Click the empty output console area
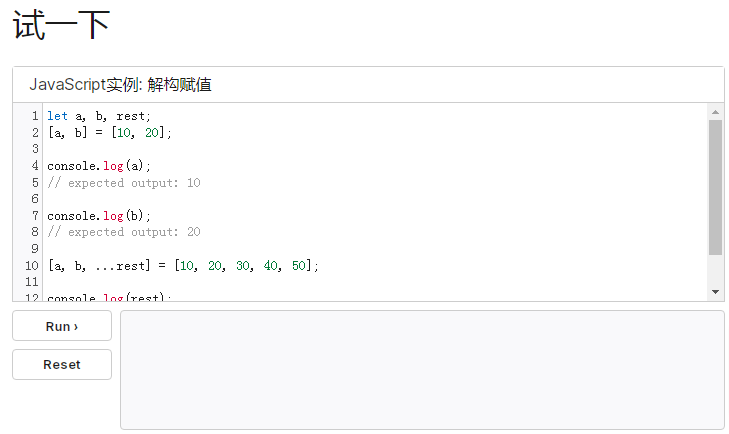Screen dimensions: 729x434 421,370
